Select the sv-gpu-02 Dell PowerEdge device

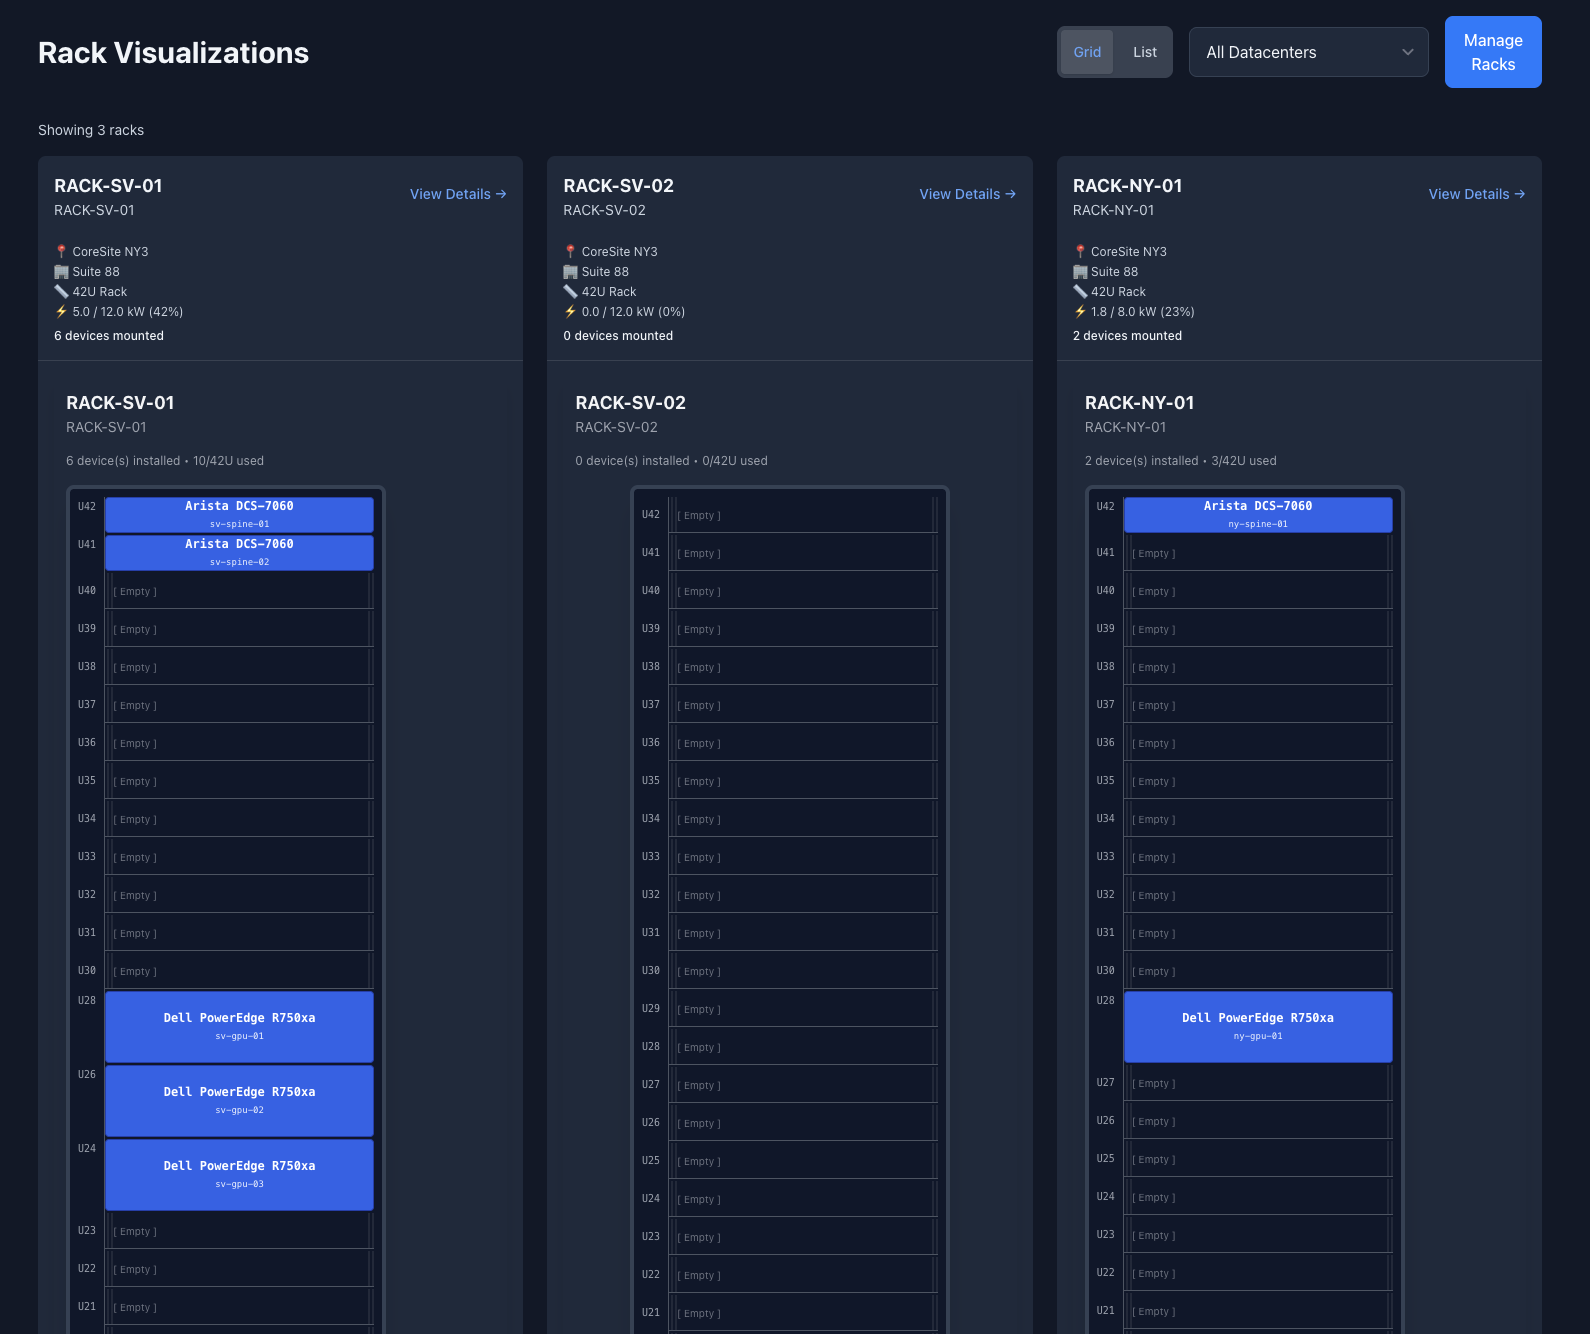pos(239,1100)
